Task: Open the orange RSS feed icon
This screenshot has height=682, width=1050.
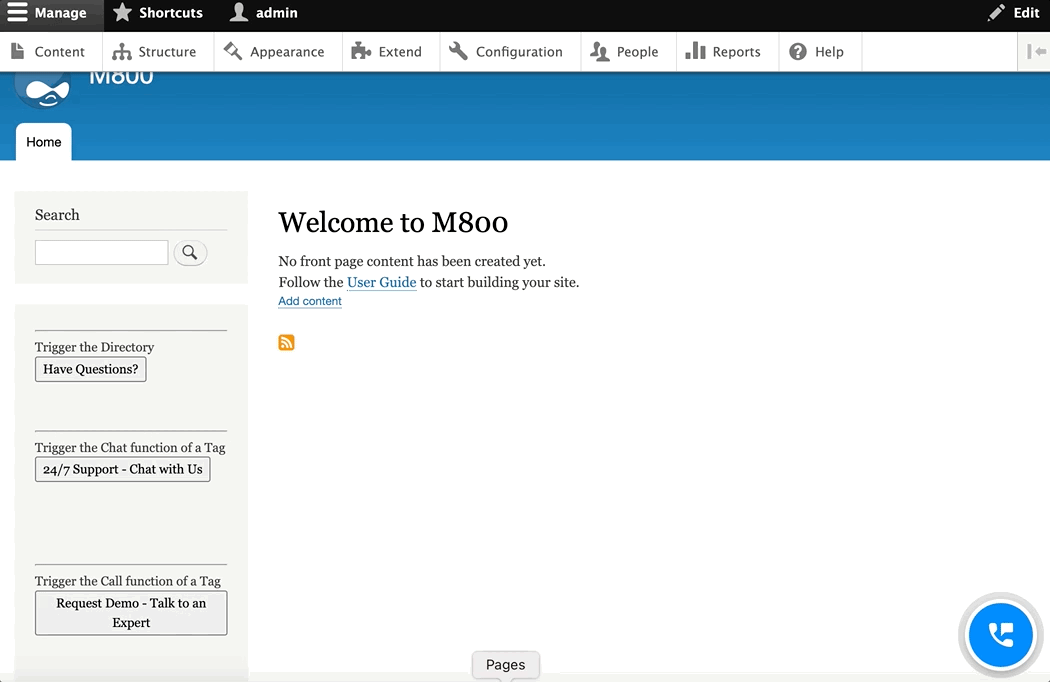Action: 286,343
